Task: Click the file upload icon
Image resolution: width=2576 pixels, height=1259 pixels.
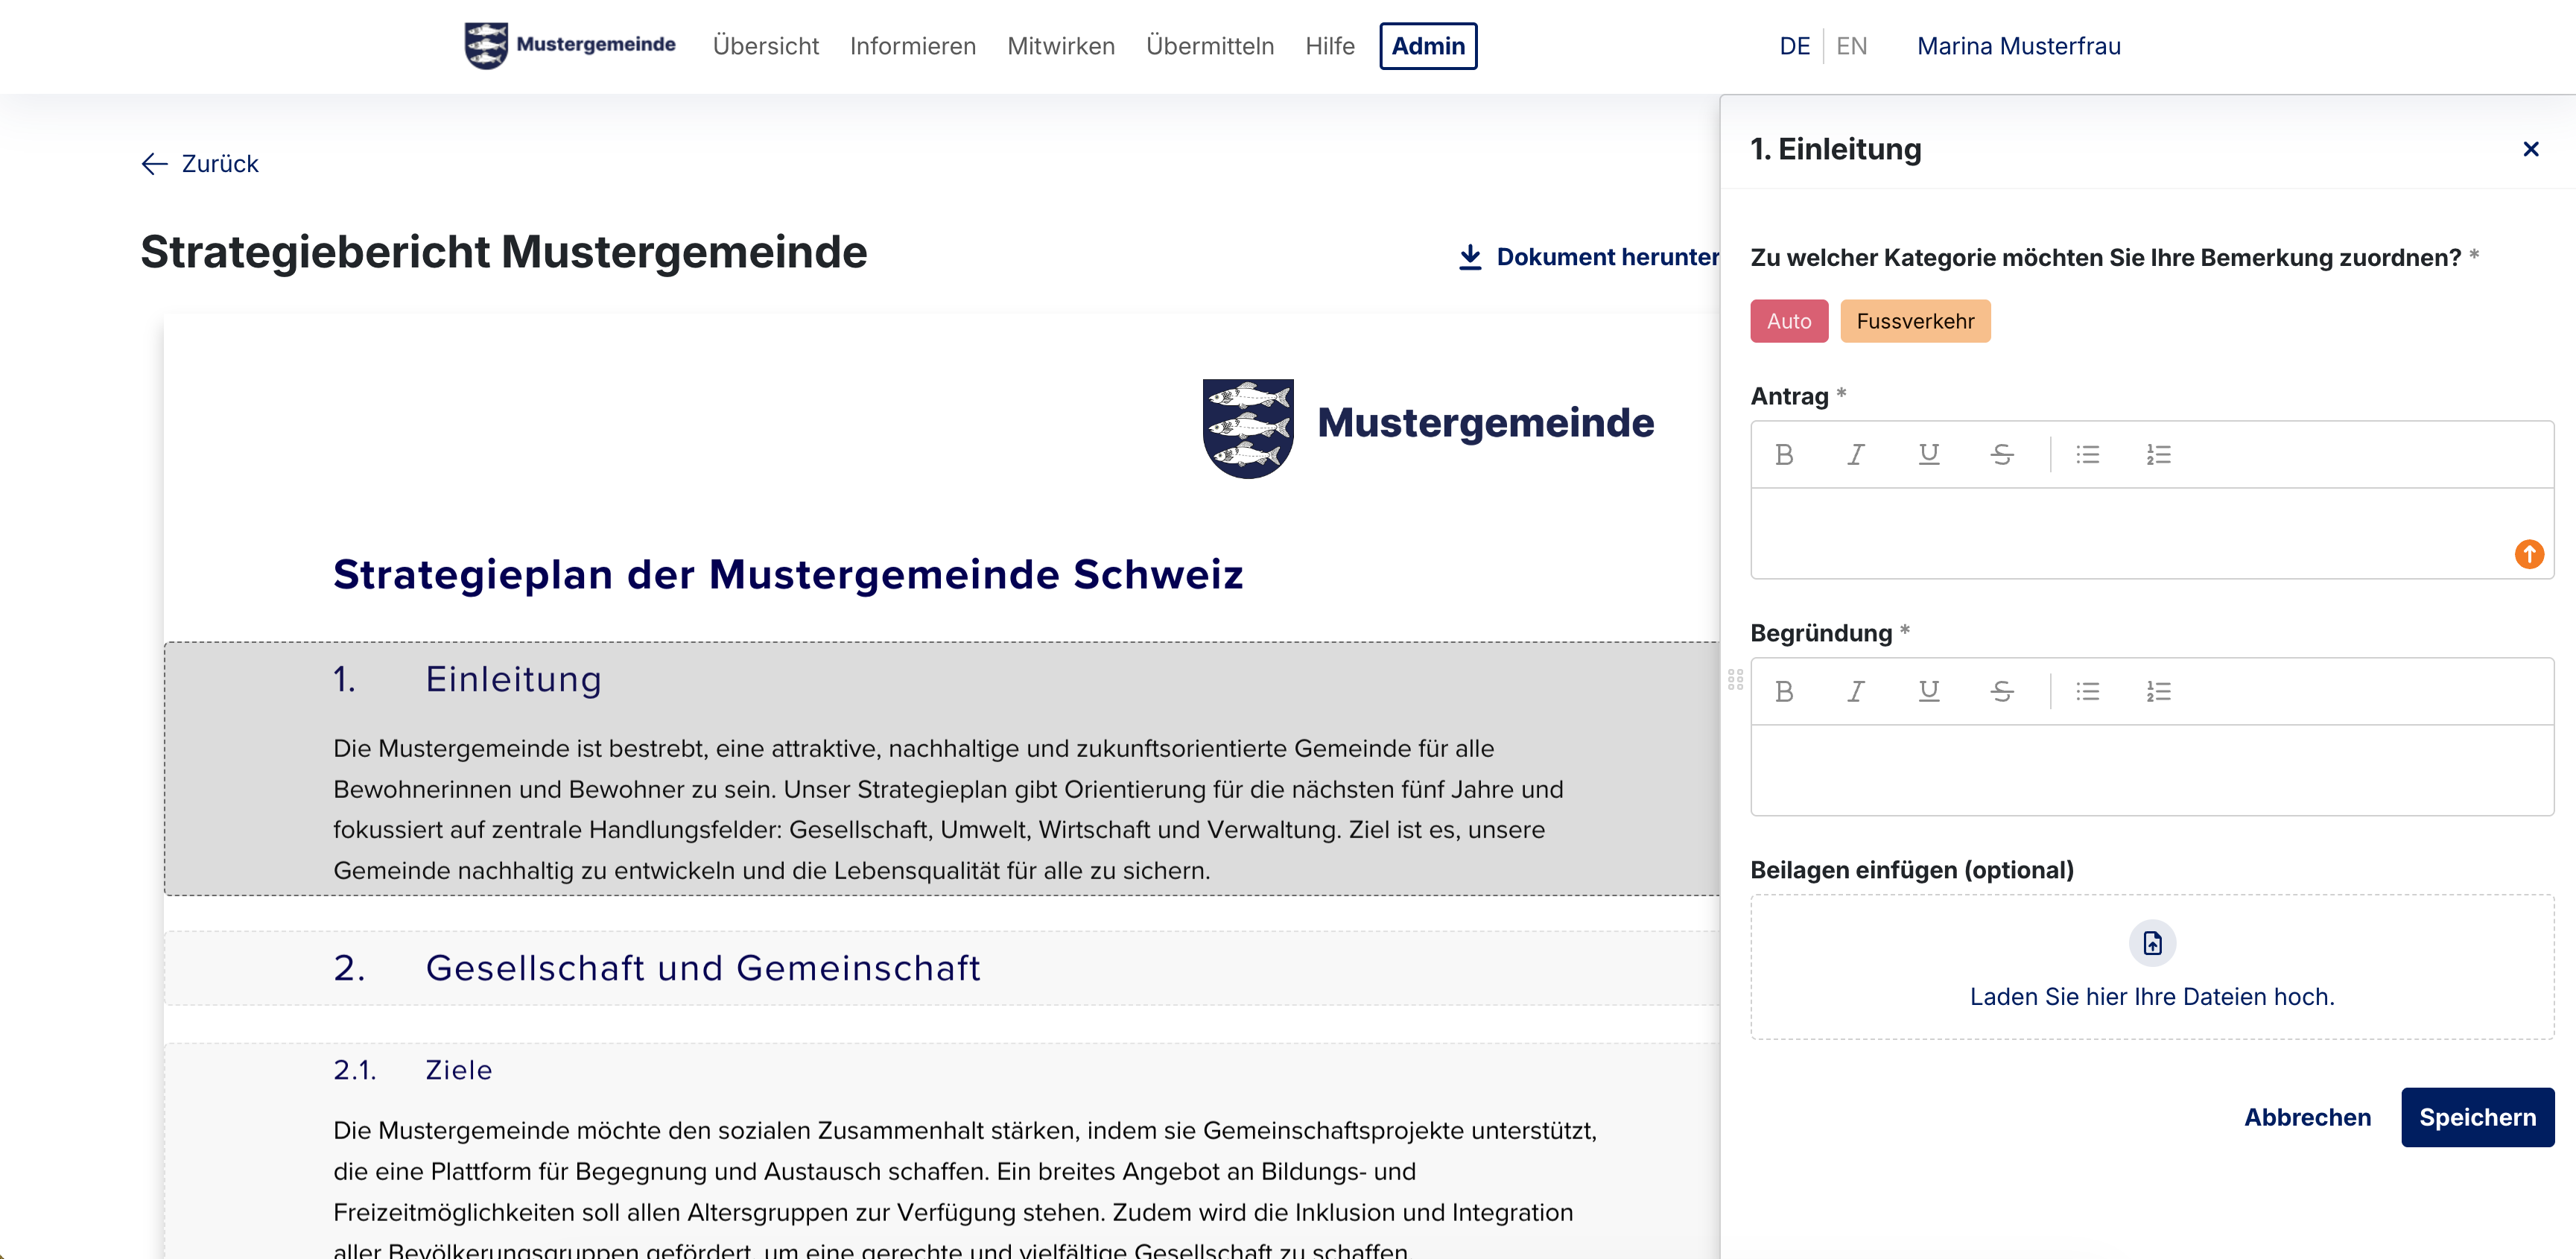Action: (x=2152, y=943)
